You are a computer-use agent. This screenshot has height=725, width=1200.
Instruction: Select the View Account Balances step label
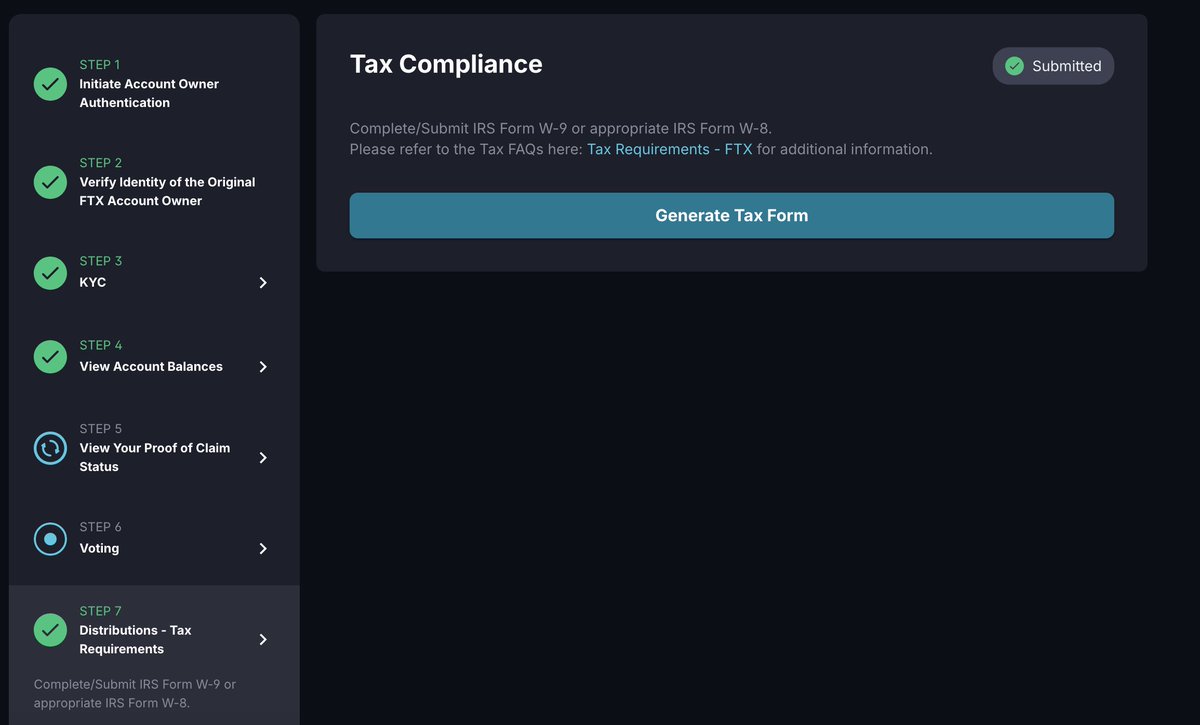pos(151,367)
